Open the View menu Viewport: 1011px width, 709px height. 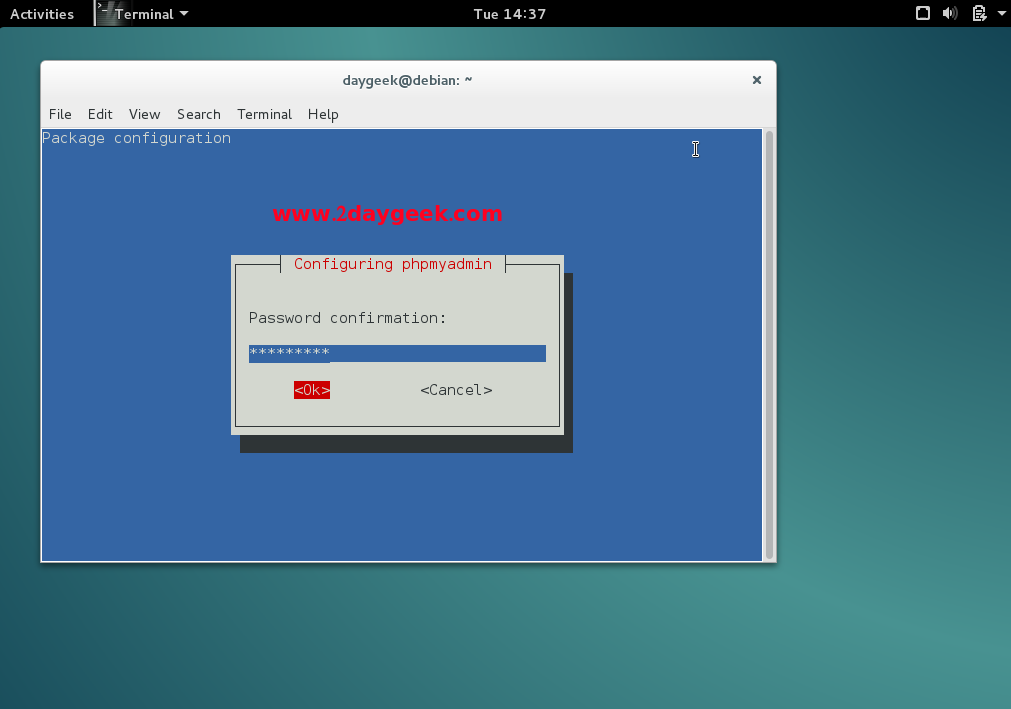[144, 114]
